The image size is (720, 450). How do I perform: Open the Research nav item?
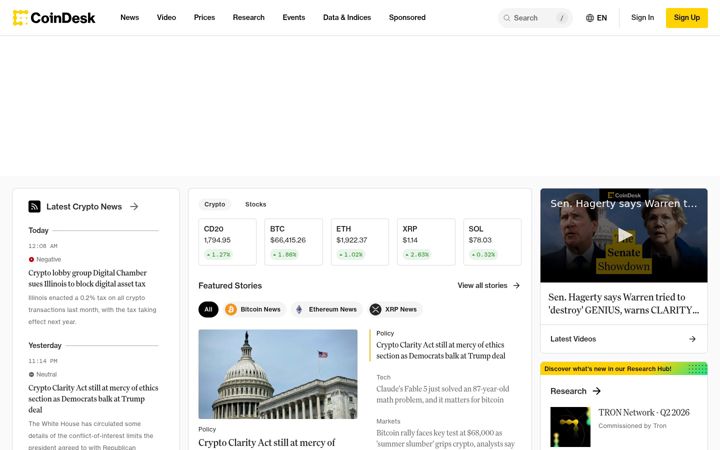[248, 17]
